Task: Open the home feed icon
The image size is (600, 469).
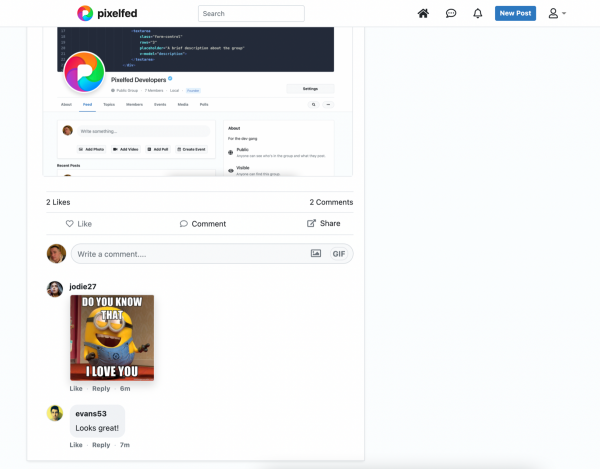Action: point(423,13)
